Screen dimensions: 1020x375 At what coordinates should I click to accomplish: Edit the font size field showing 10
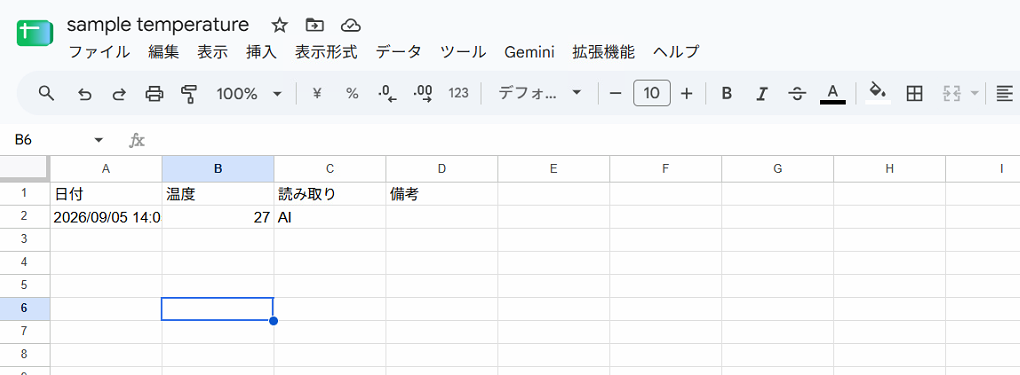652,94
